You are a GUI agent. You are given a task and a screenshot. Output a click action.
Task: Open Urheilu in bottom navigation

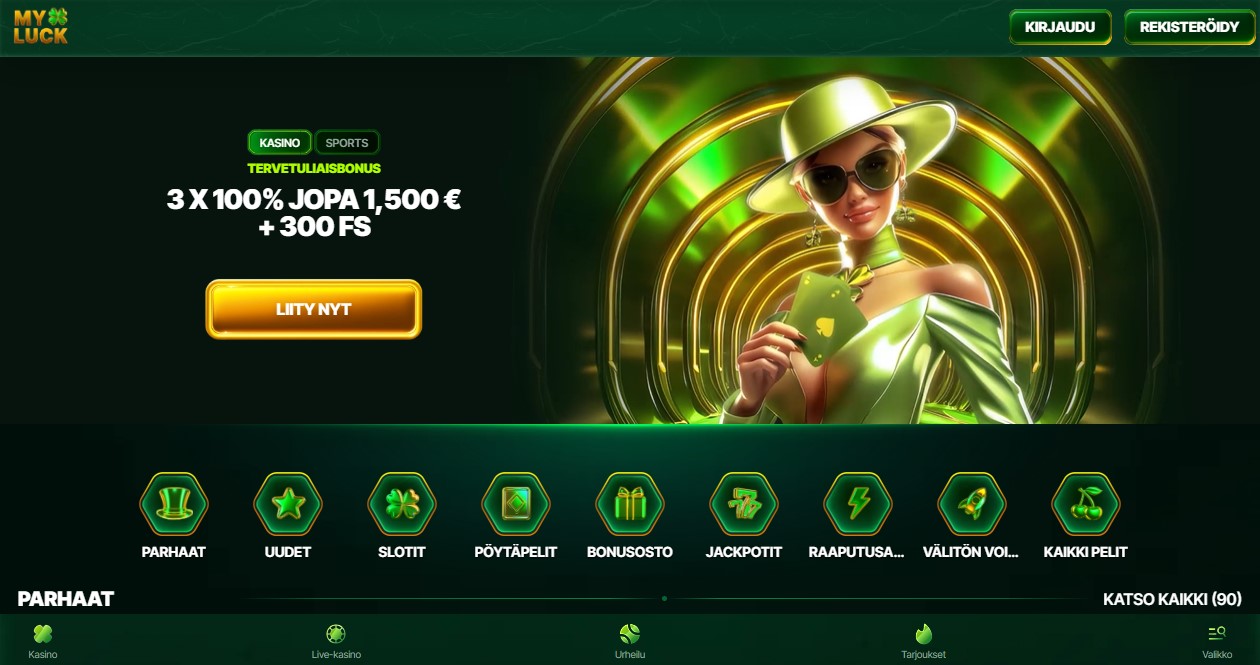point(629,641)
